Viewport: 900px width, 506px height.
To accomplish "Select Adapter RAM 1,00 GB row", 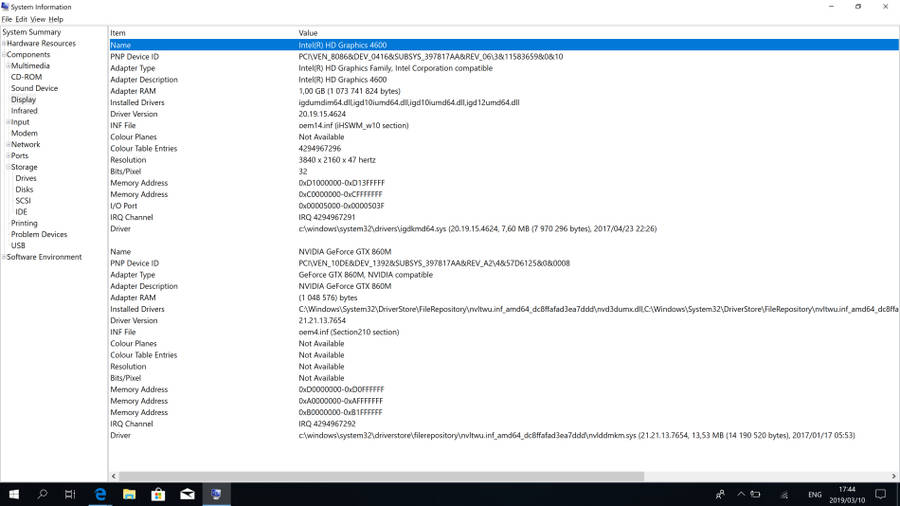I will tap(504, 91).
